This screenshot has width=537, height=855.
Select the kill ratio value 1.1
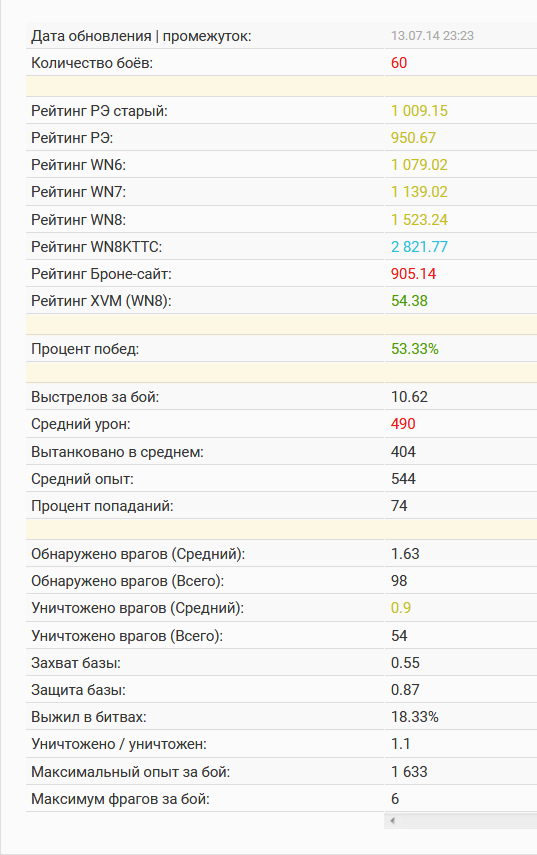click(401, 744)
